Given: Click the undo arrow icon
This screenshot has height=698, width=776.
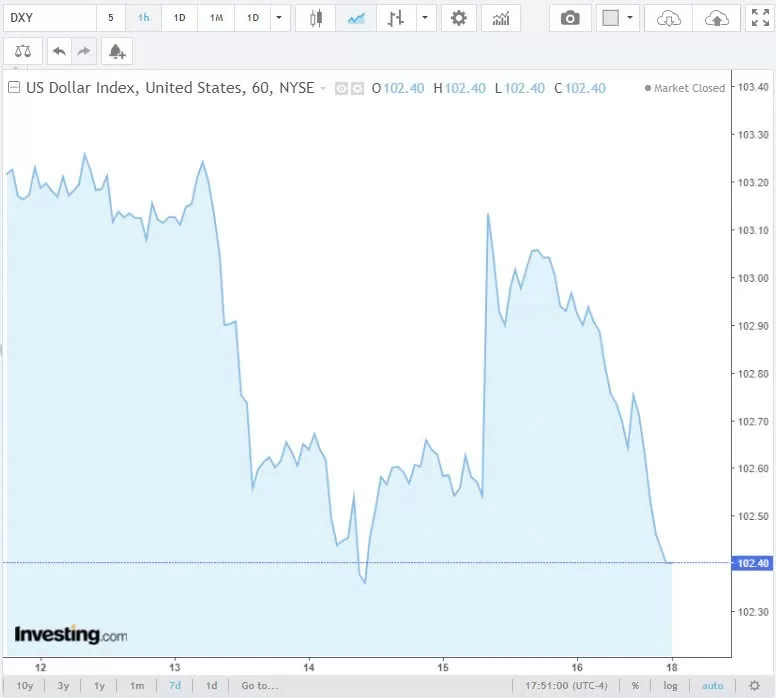Looking at the screenshot, I should (59, 51).
